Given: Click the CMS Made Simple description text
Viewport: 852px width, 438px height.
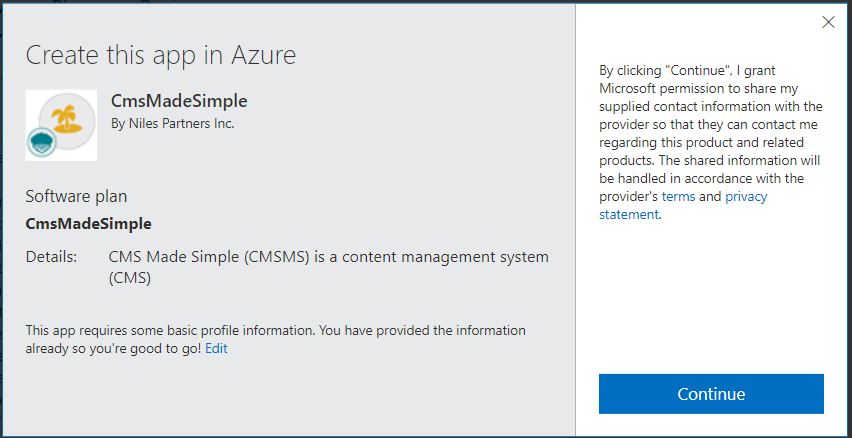Looking at the screenshot, I should coord(328,257).
